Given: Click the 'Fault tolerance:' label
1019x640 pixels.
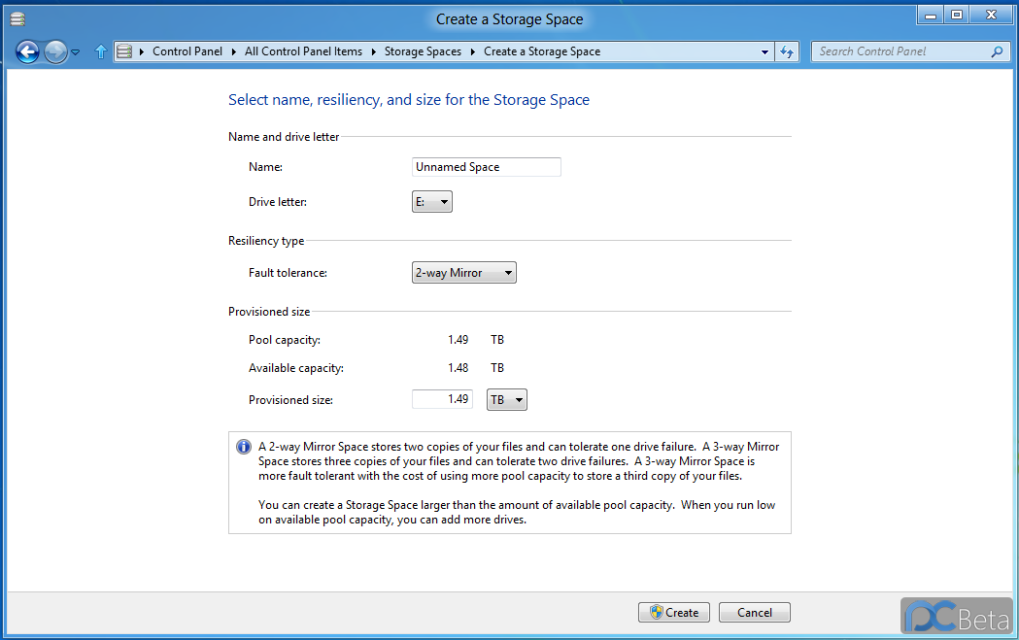Looking at the screenshot, I should tap(288, 273).
